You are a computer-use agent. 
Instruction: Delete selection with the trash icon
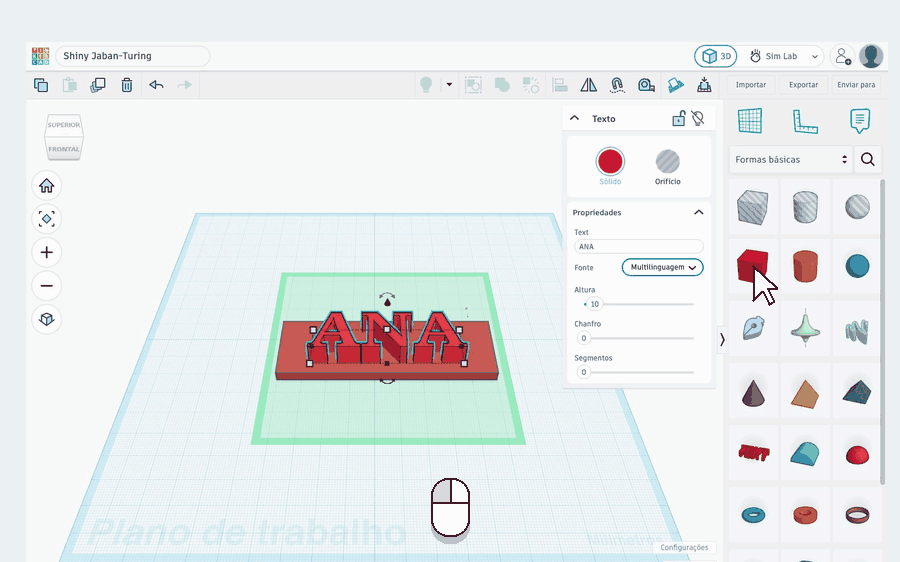point(127,85)
